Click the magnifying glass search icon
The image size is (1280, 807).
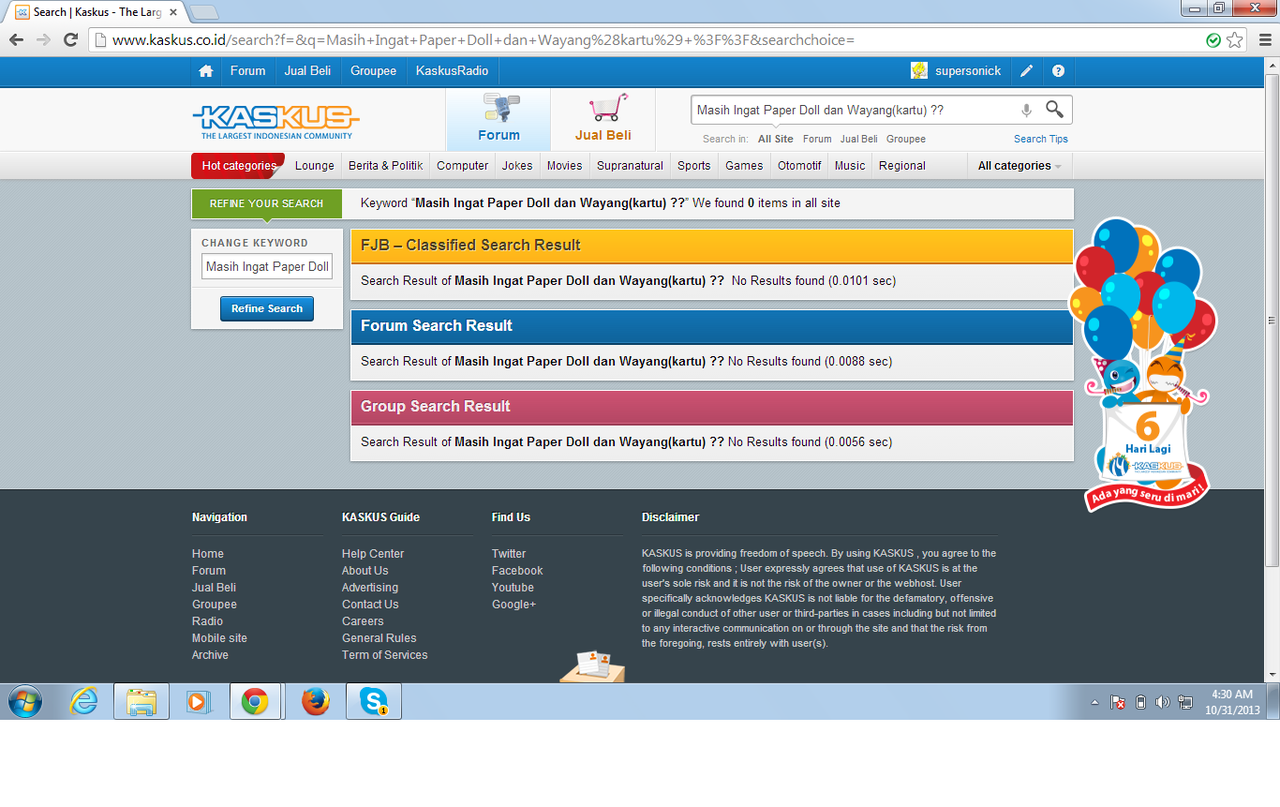(x=1054, y=109)
